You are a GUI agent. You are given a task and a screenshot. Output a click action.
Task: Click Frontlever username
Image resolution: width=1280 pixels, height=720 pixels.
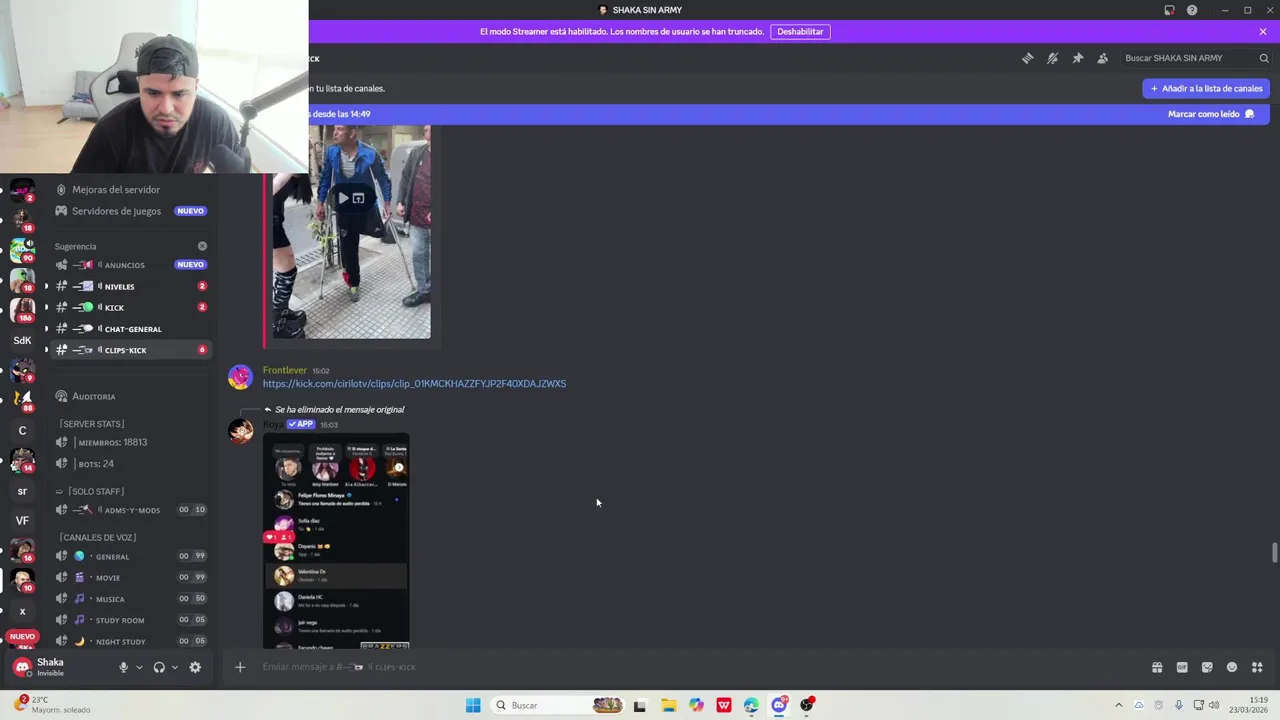[x=284, y=370]
